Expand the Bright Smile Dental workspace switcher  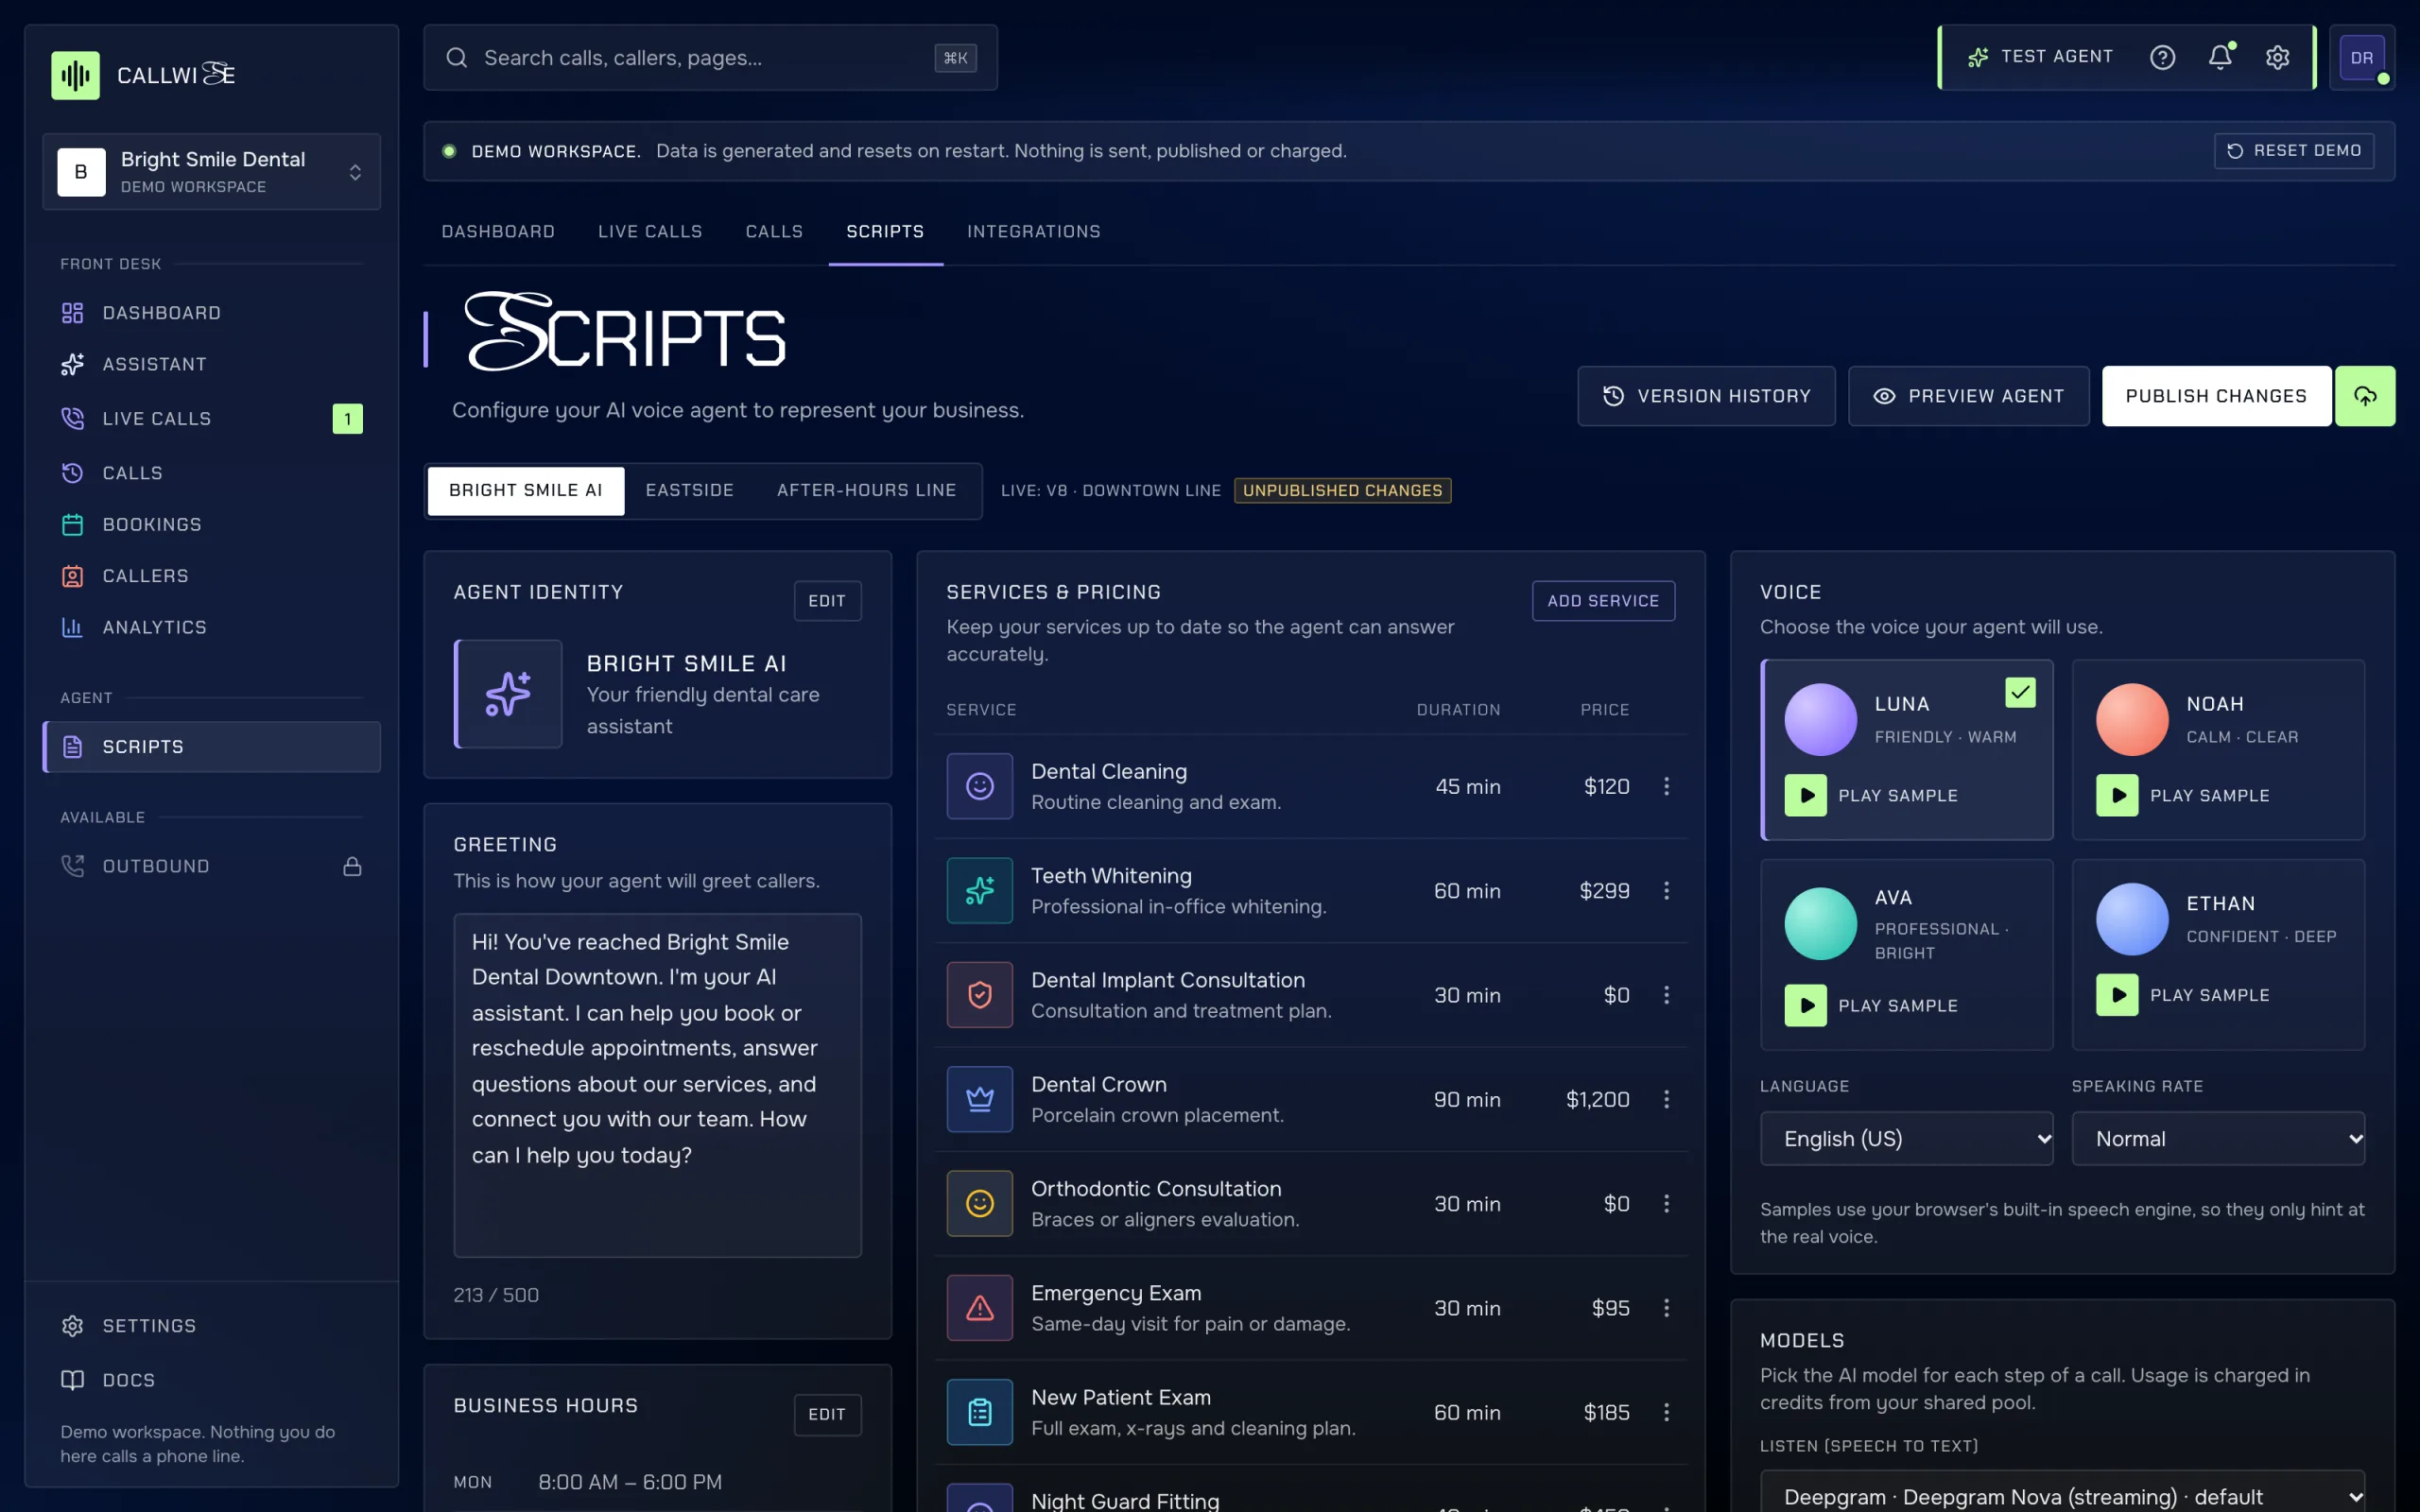click(x=212, y=172)
